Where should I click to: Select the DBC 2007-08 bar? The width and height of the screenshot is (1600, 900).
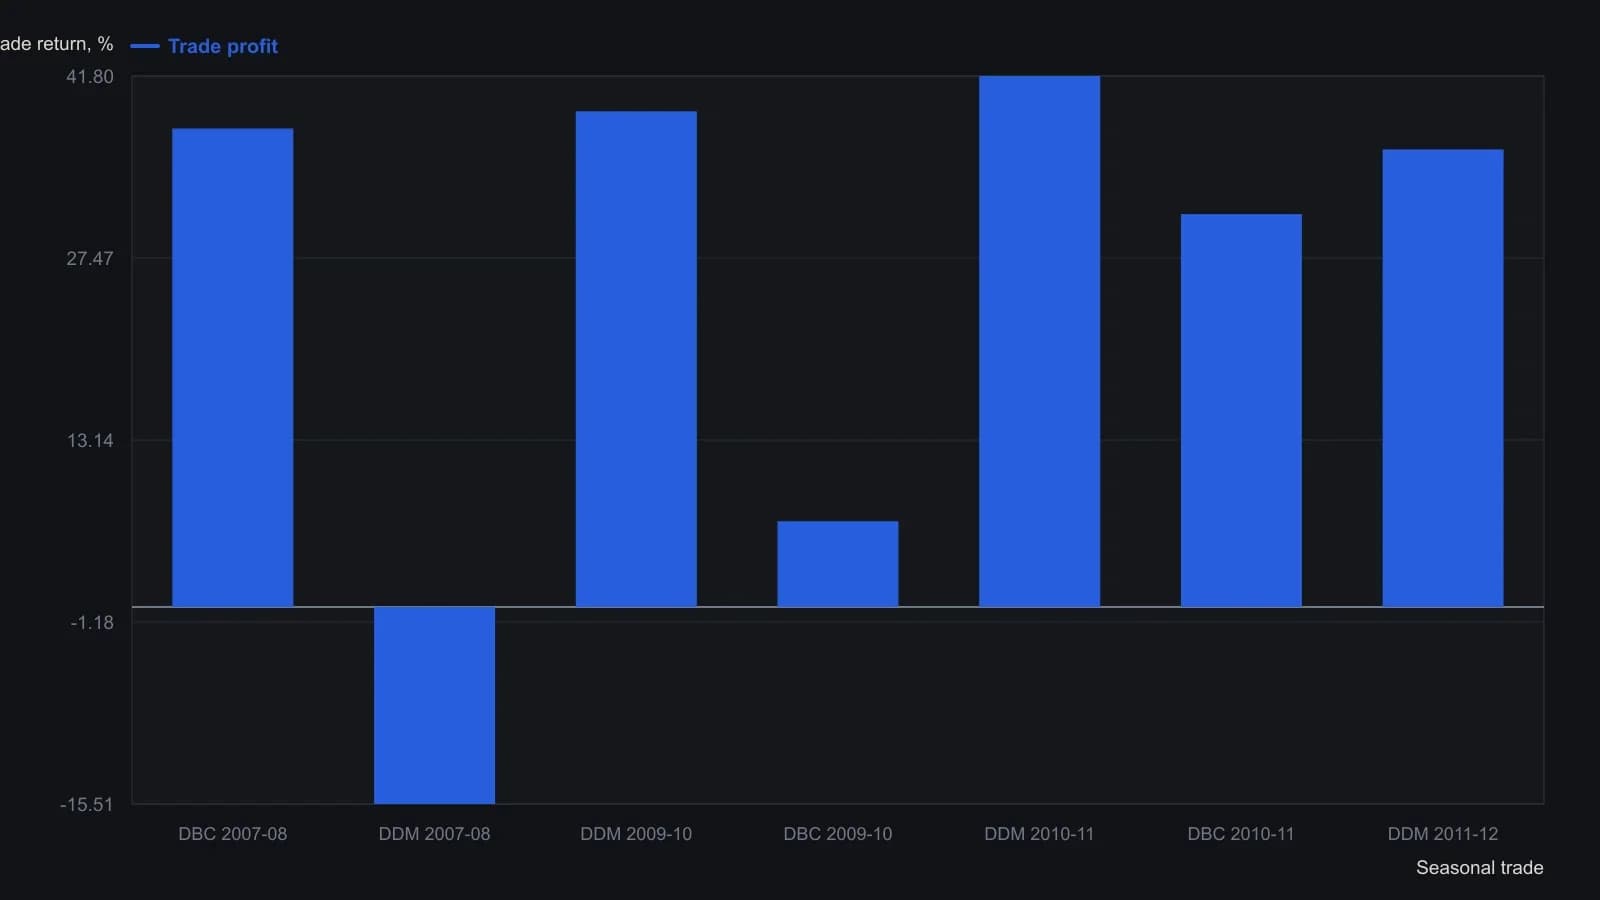(x=233, y=367)
